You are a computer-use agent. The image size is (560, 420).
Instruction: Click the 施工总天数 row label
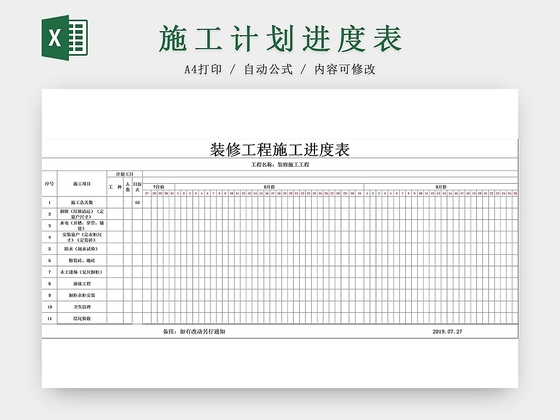[x=82, y=202]
